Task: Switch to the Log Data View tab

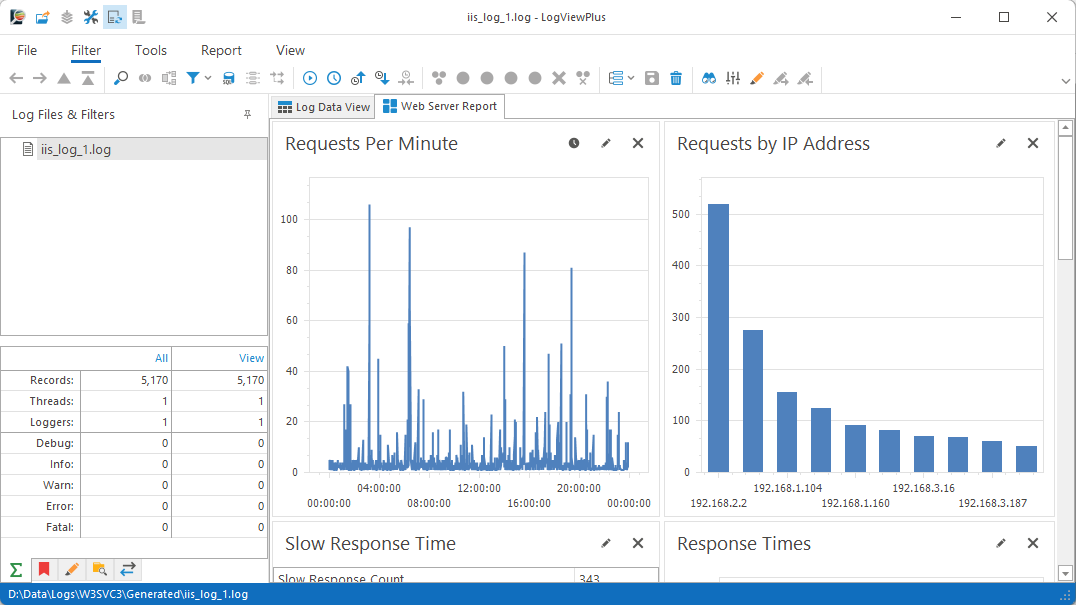Action: point(323,107)
